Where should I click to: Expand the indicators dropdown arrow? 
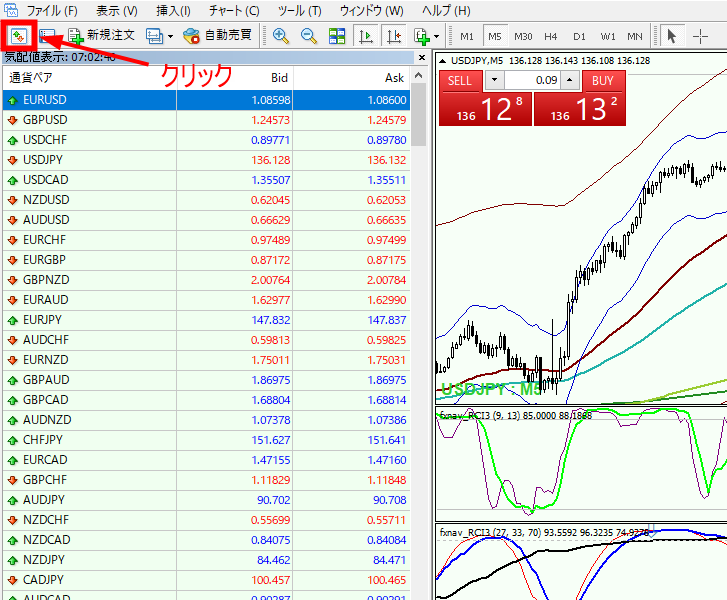point(436,36)
